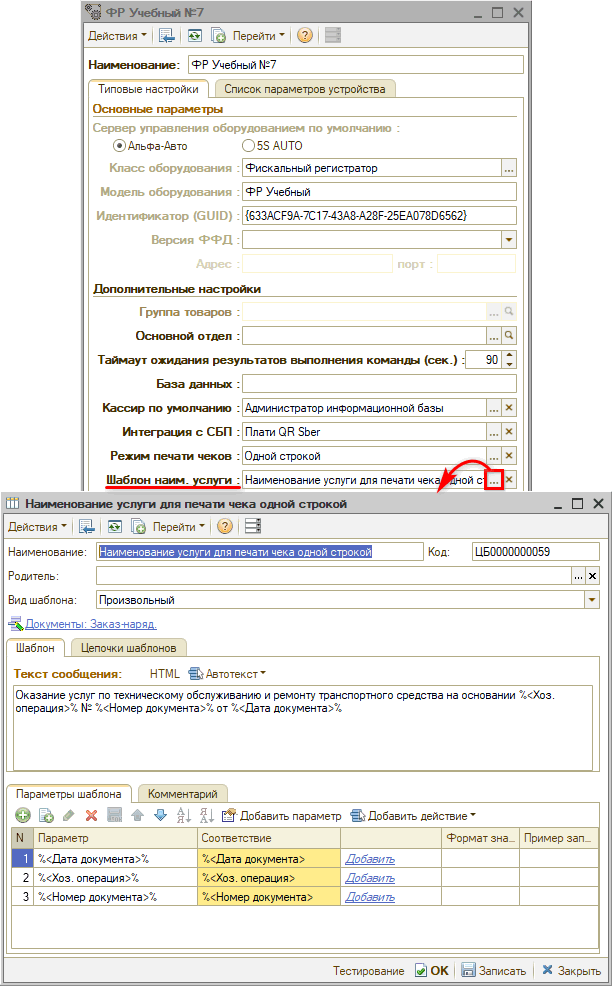Sort parameters ascending with A-Z icon
The image size is (612, 986).
click(183, 815)
